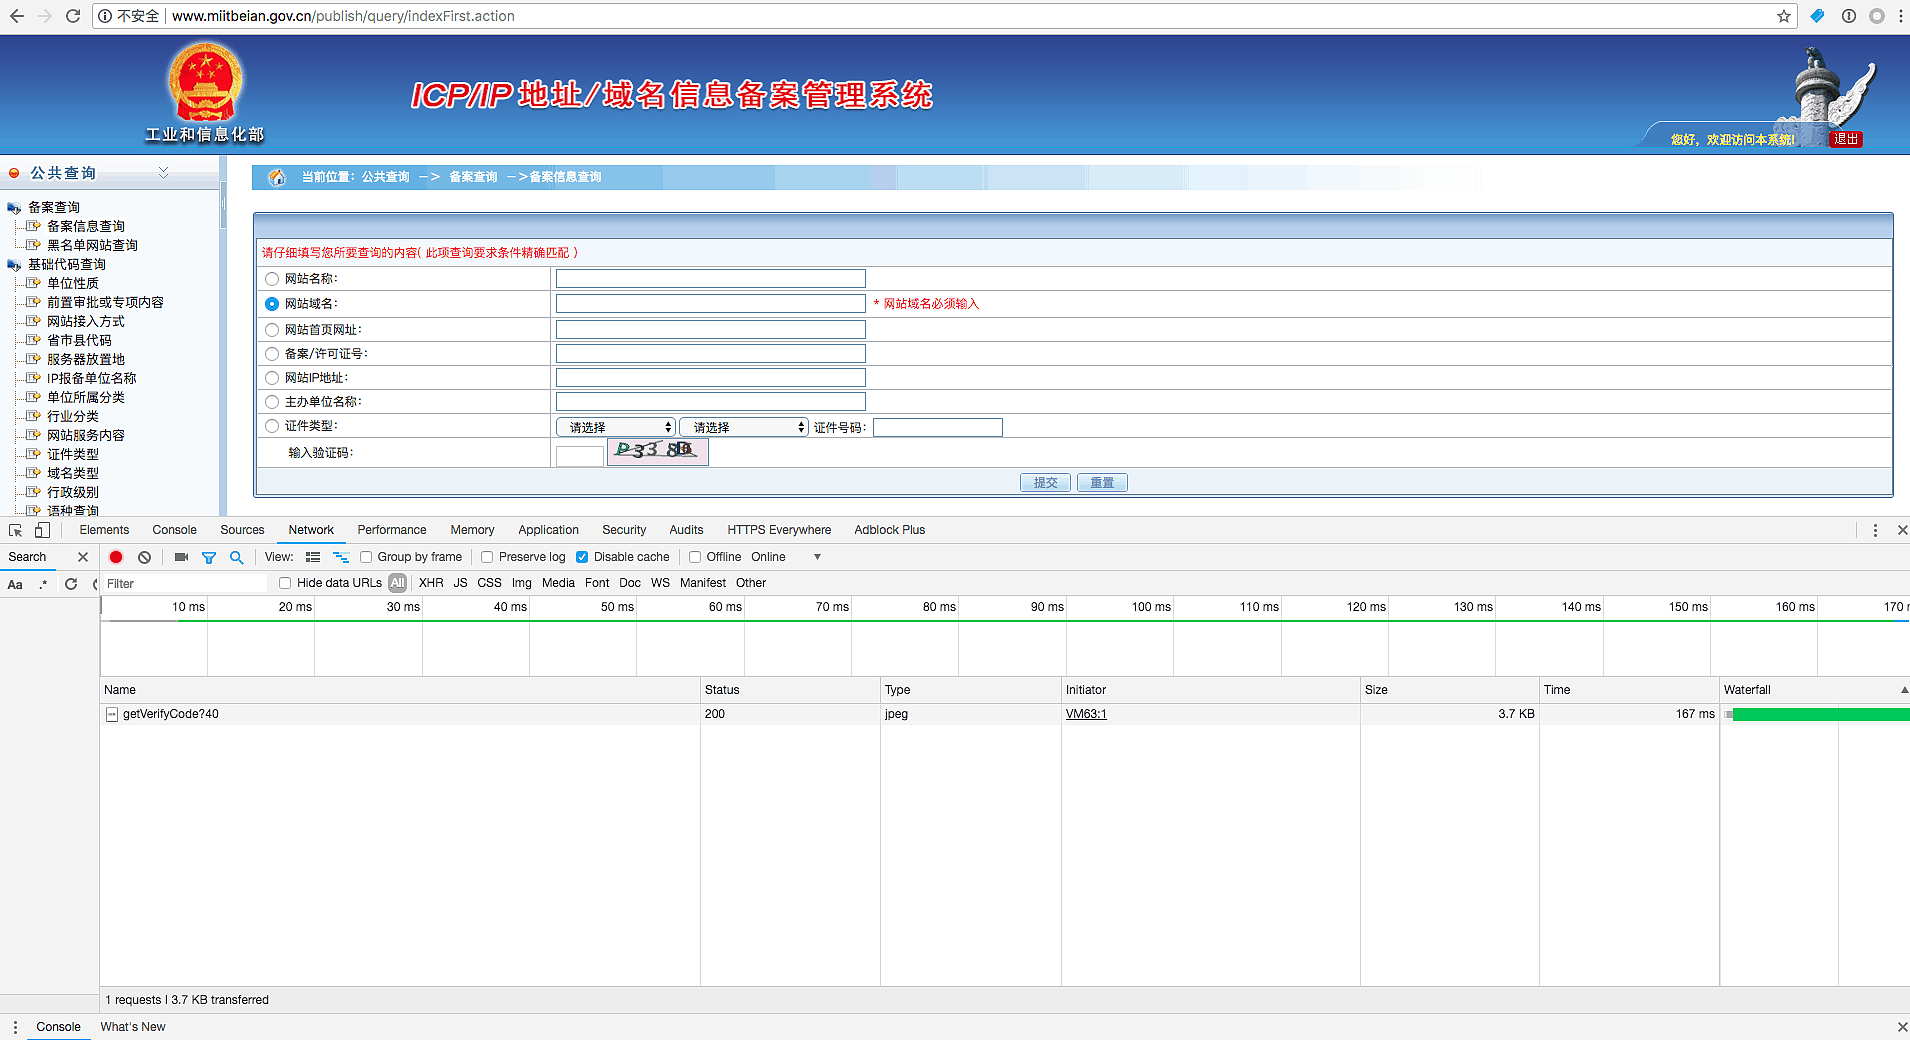Open the Sources tab
The height and width of the screenshot is (1040, 1910).
click(x=242, y=530)
